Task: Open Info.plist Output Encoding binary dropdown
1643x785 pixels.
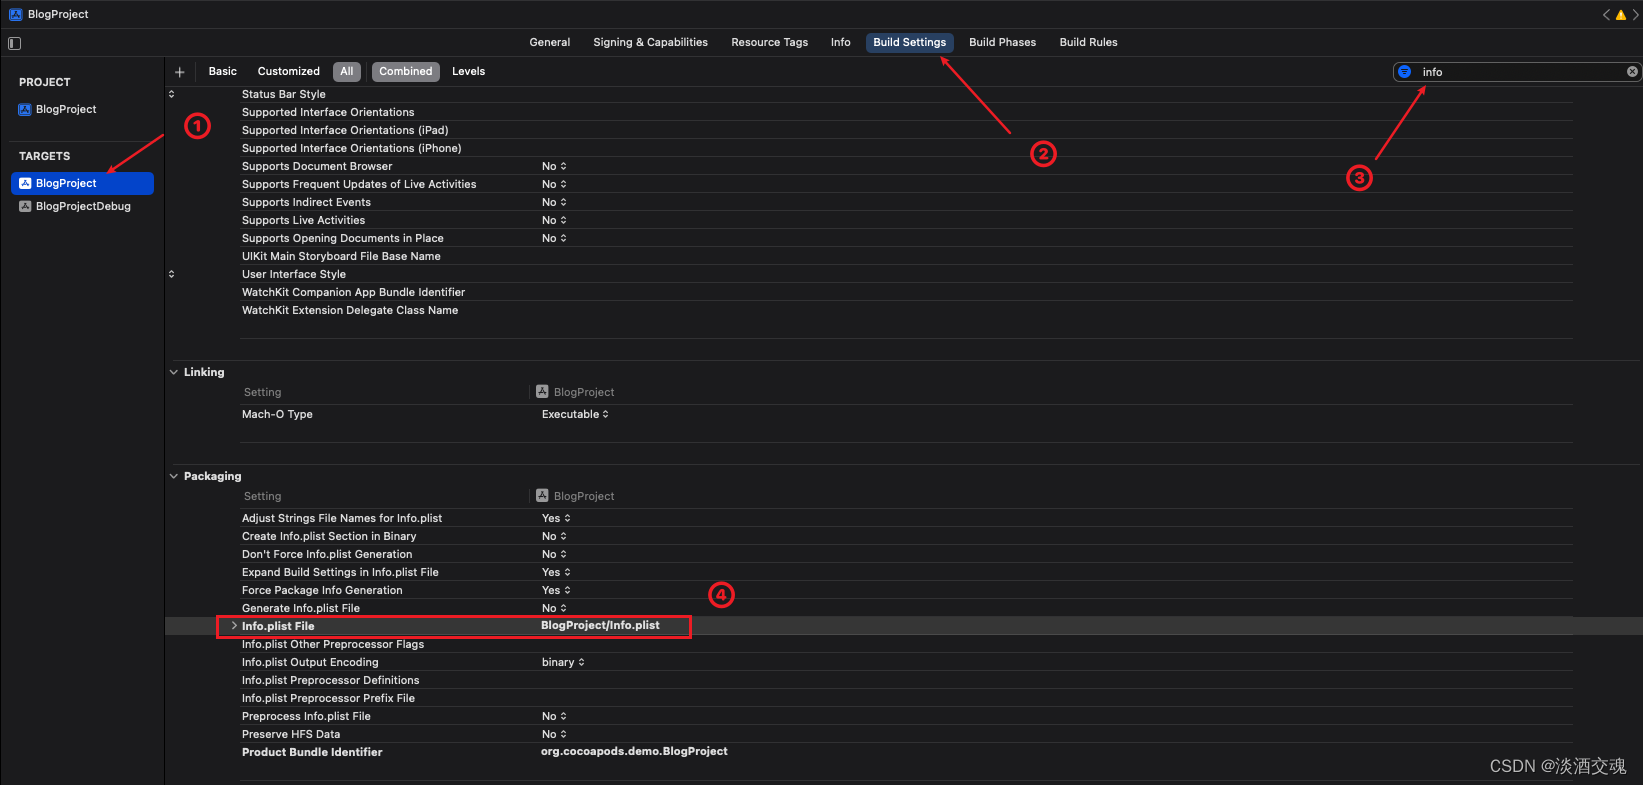Action: coord(563,662)
